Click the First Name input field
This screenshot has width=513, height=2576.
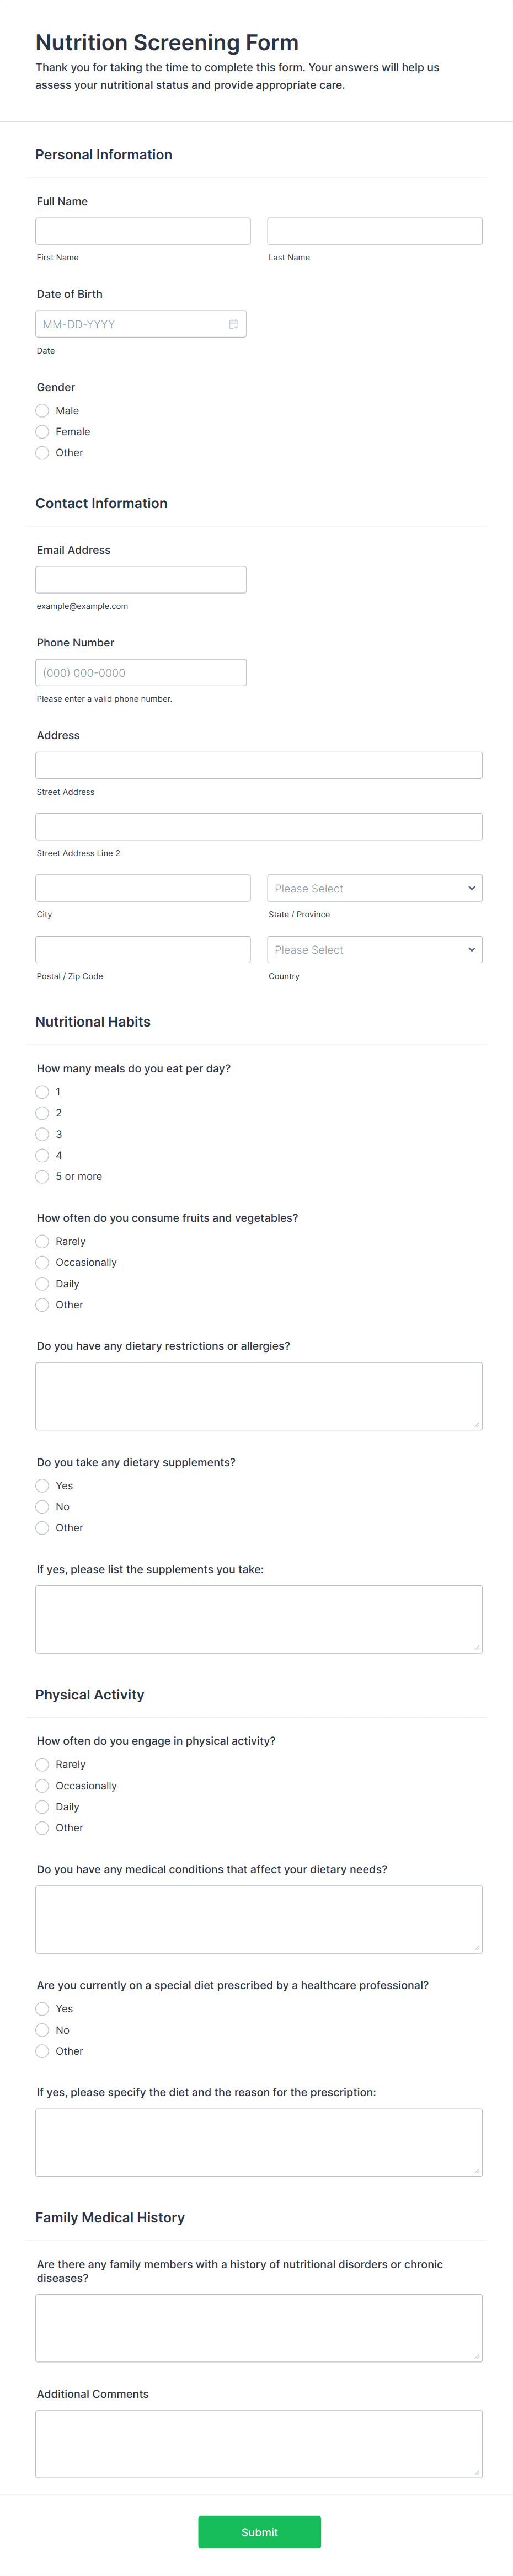pyautogui.click(x=142, y=231)
